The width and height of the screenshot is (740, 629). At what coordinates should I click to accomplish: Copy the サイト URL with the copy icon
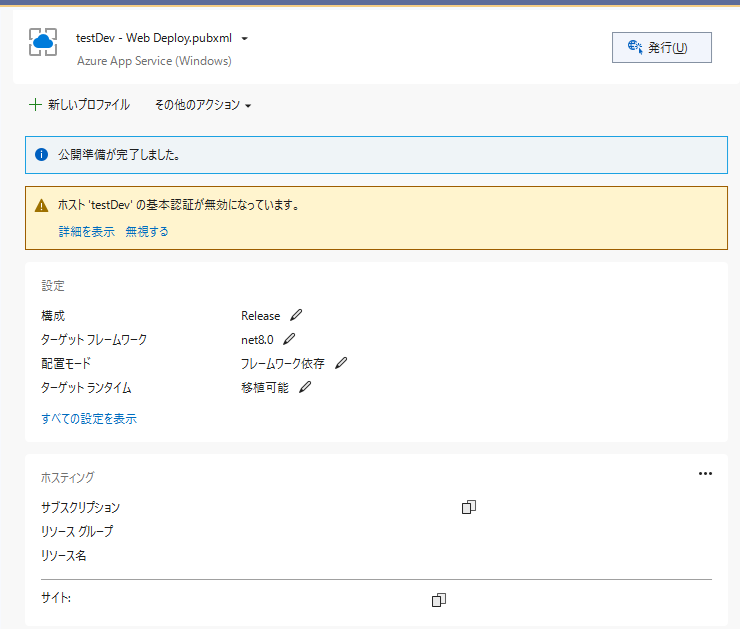point(439,600)
